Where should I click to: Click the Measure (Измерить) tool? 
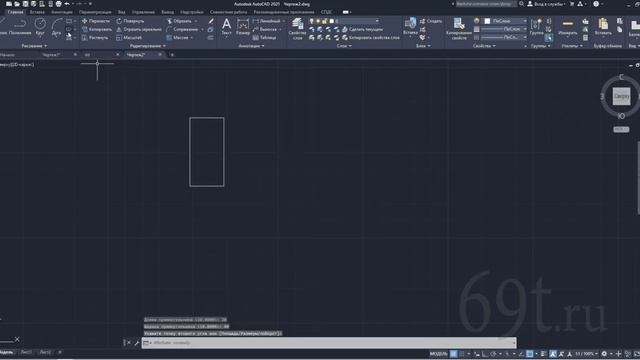(567, 27)
